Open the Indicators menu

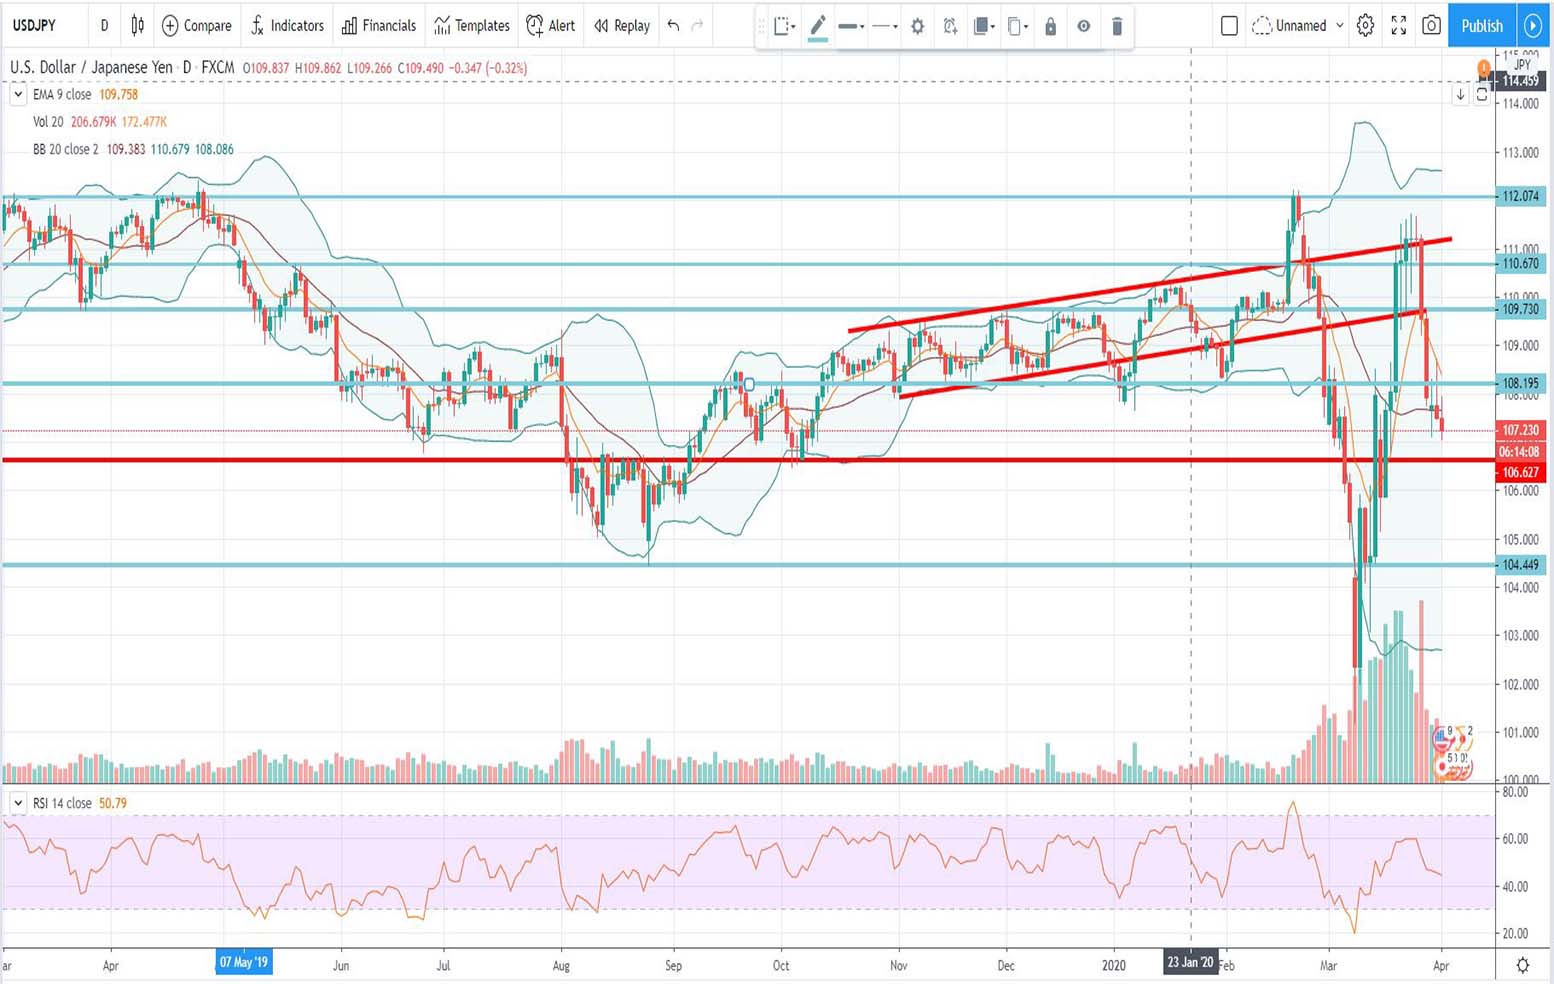(x=287, y=26)
